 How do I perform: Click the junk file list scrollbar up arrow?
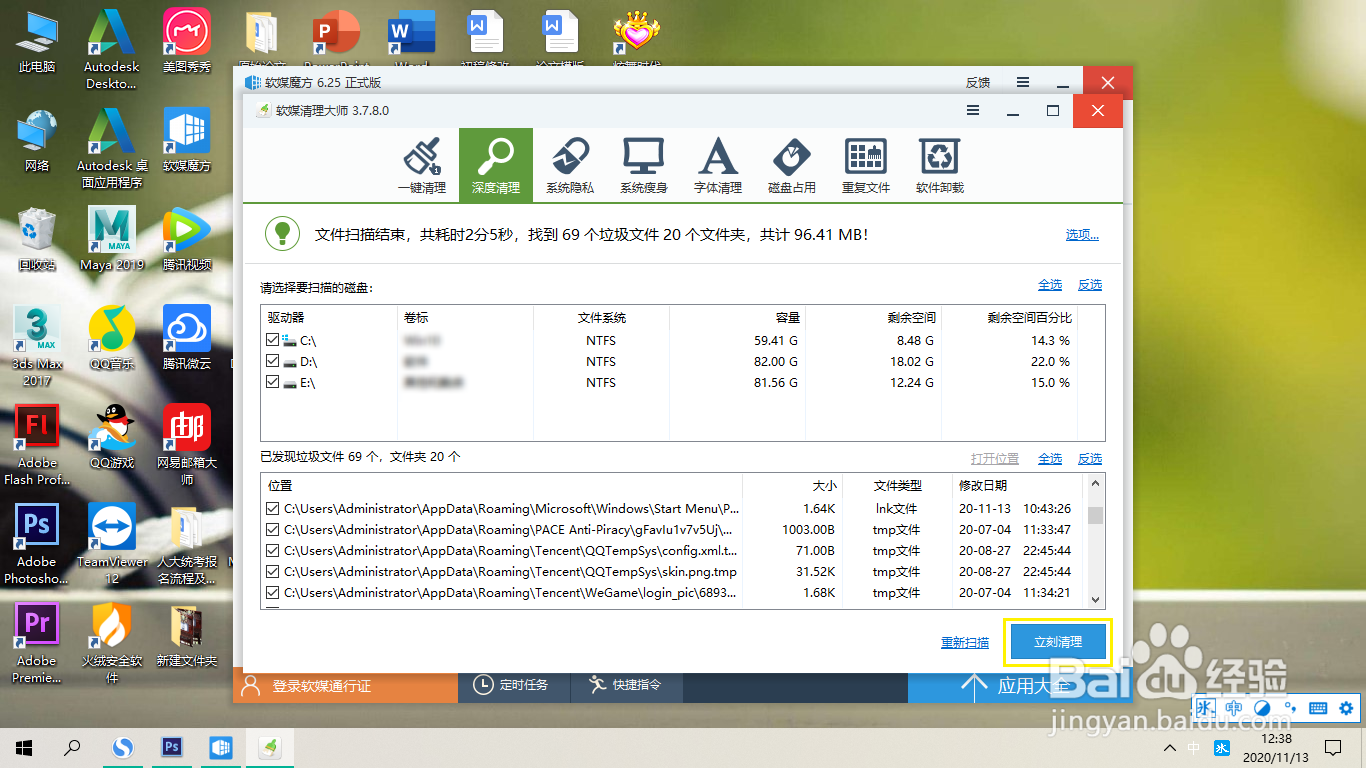[x=1096, y=484]
